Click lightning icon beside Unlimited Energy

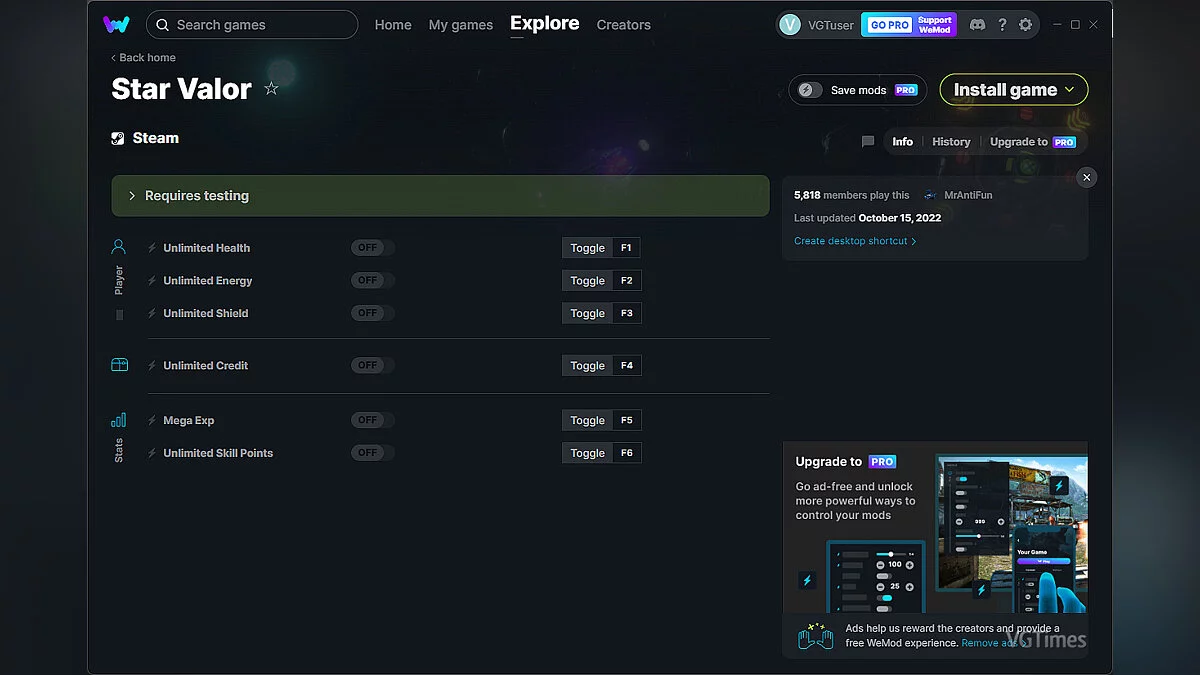pyautogui.click(x=152, y=281)
